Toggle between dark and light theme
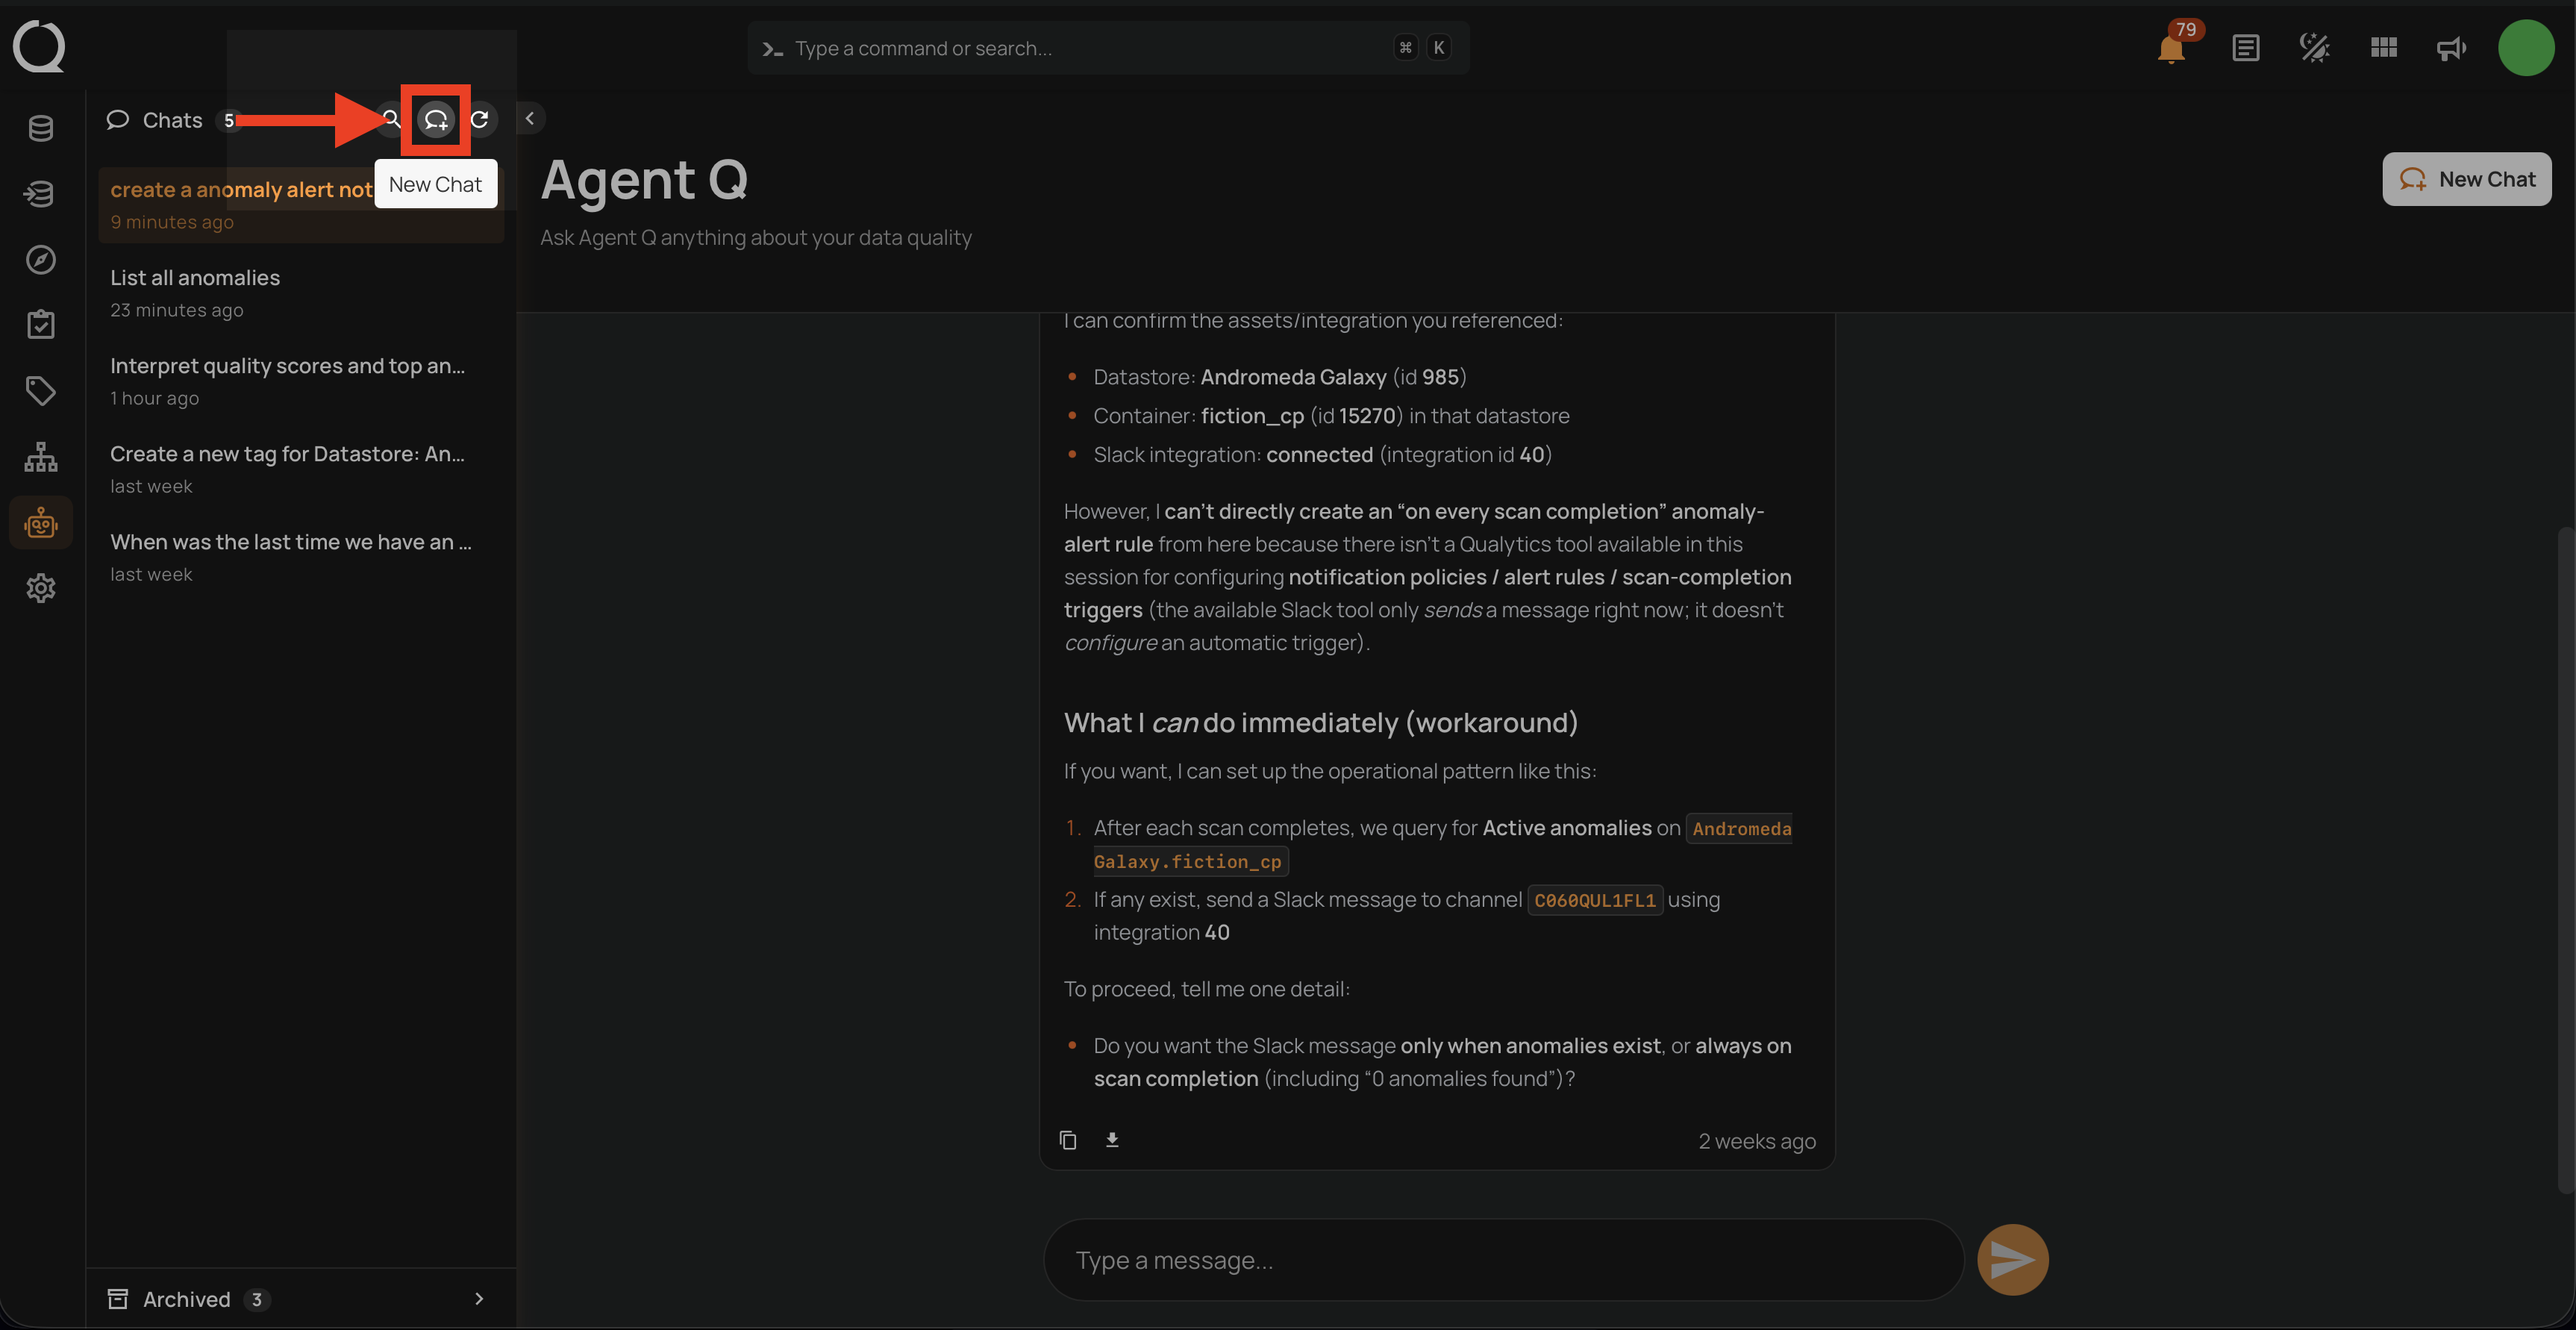This screenshot has height=1330, width=2576. [x=2315, y=47]
